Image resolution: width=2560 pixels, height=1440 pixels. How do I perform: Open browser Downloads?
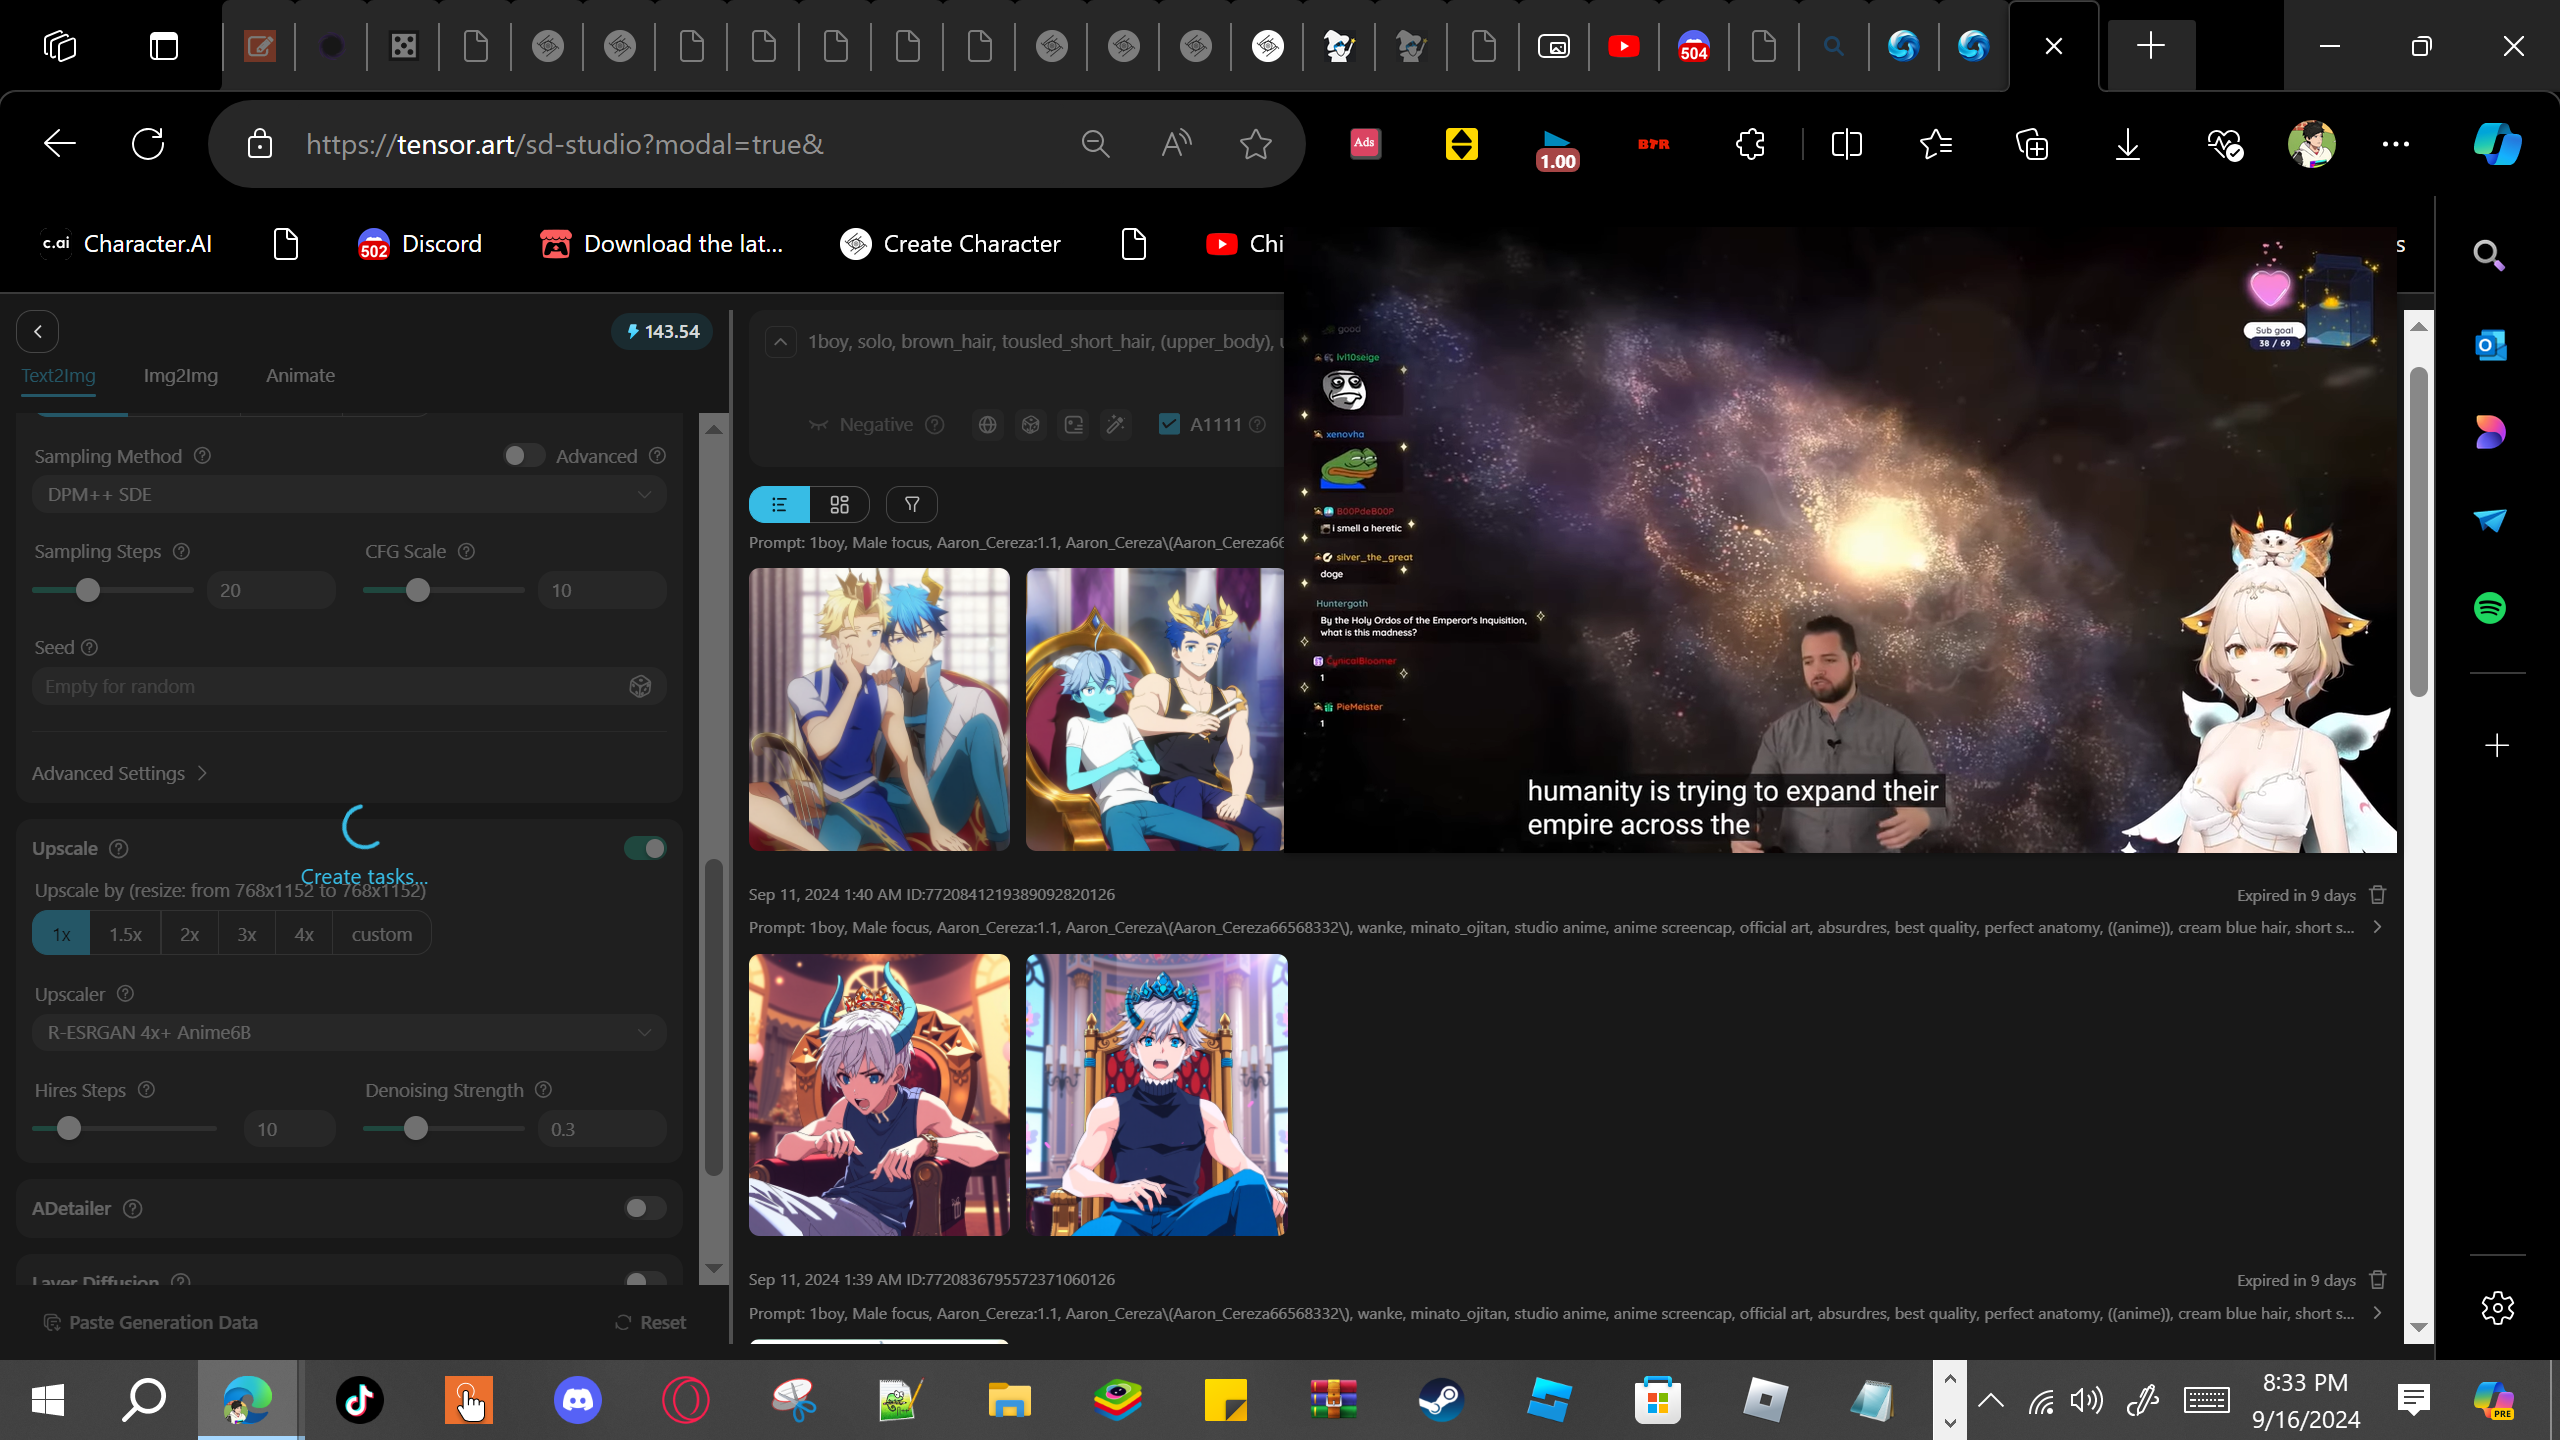(2128, 144)
